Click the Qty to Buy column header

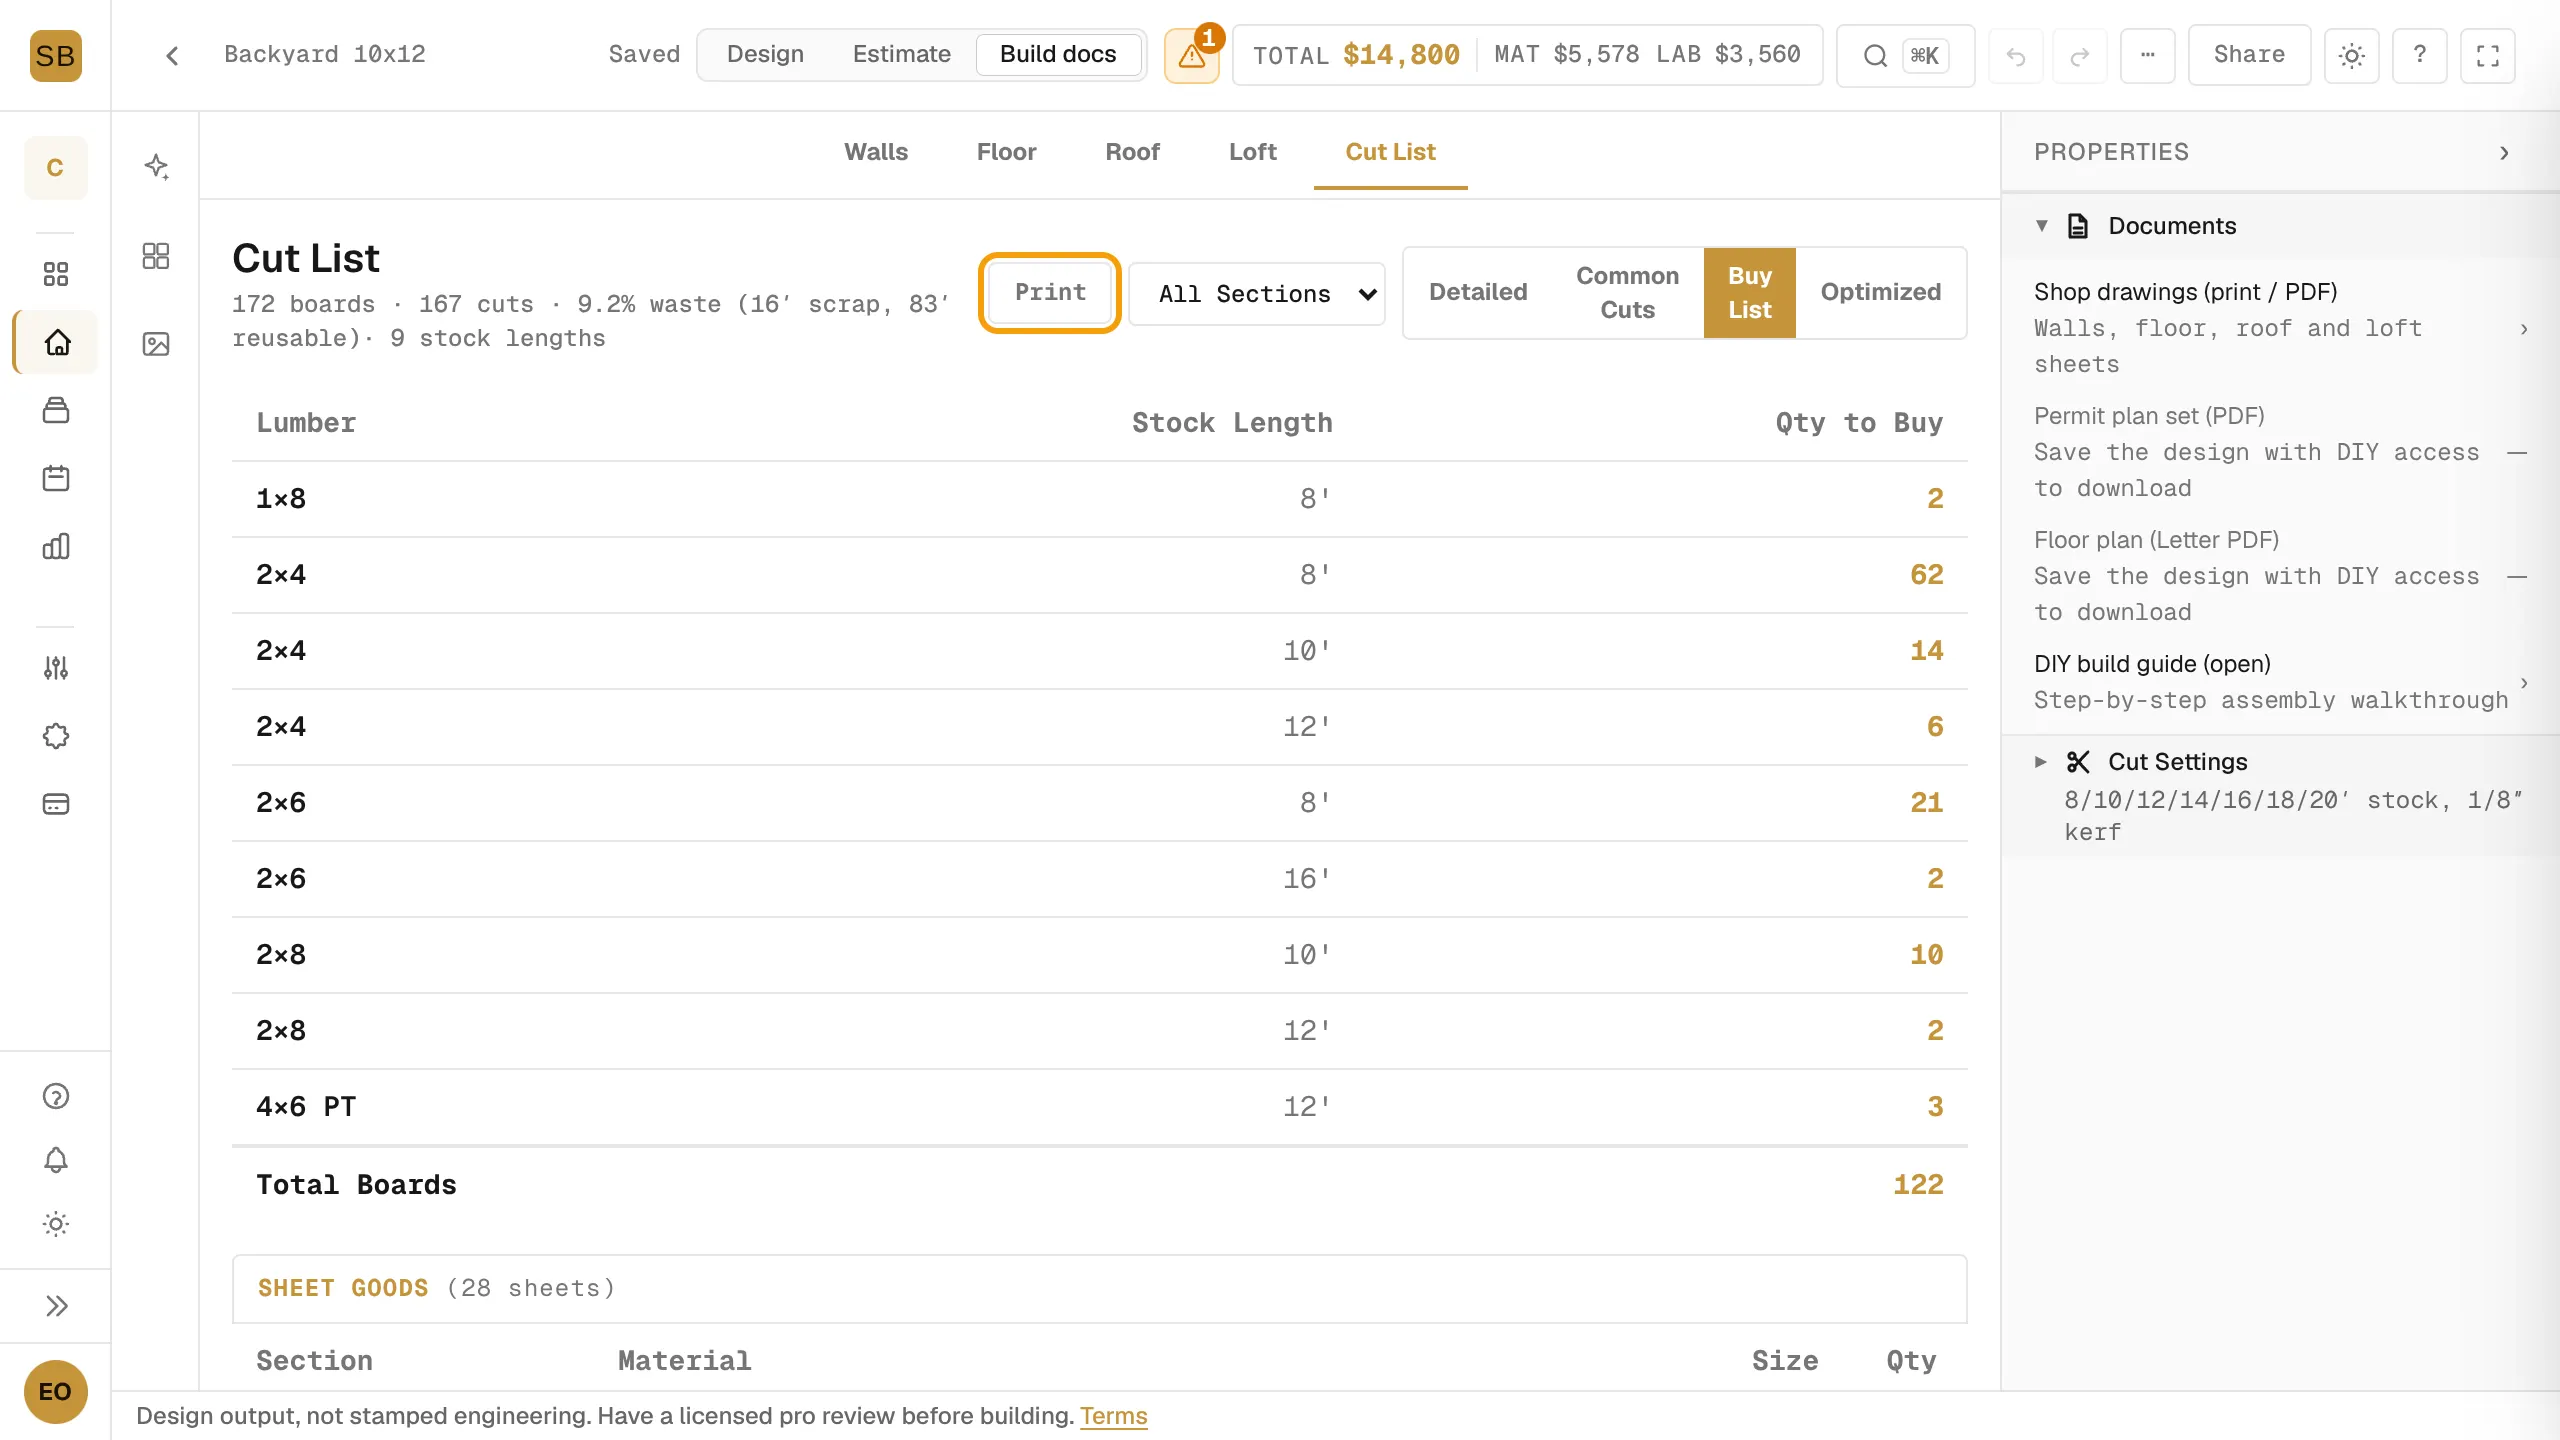pyautogui.click(x=1859, y=423)
